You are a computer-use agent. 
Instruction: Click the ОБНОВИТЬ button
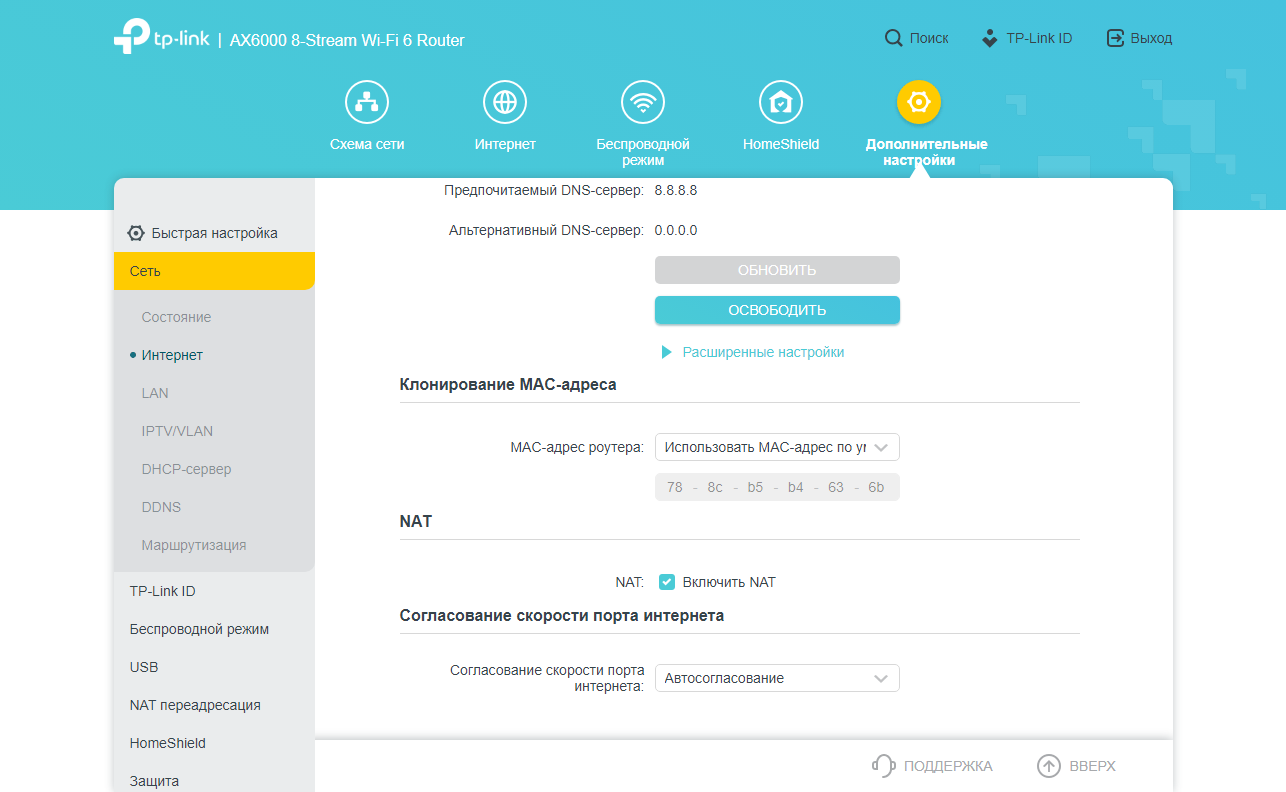(777, 270)
